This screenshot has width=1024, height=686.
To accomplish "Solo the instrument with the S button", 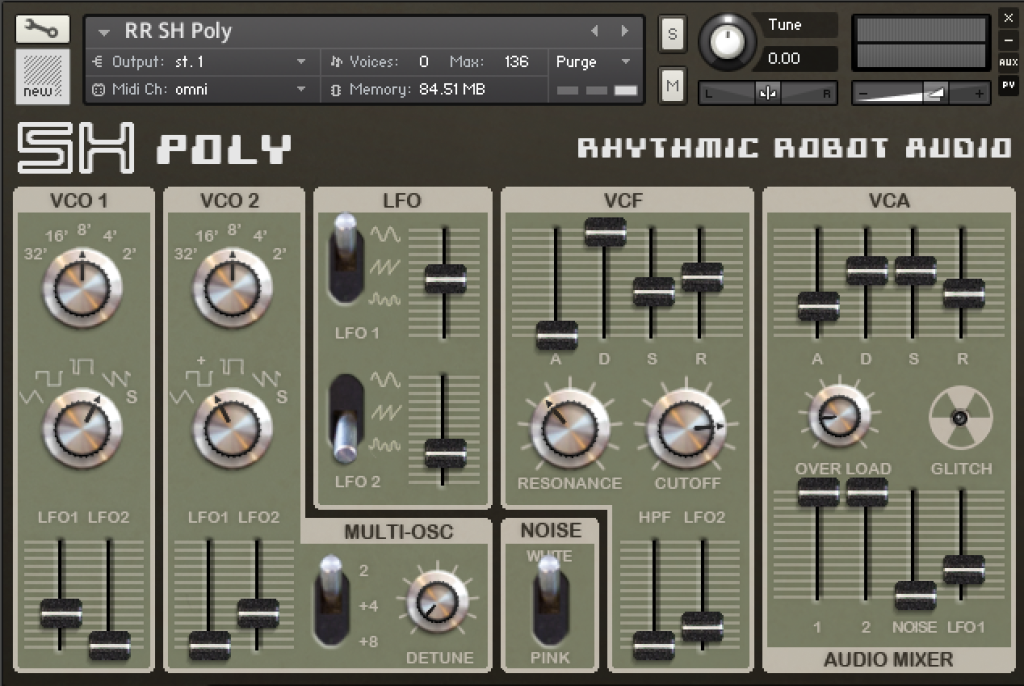I will coord(671,33).
